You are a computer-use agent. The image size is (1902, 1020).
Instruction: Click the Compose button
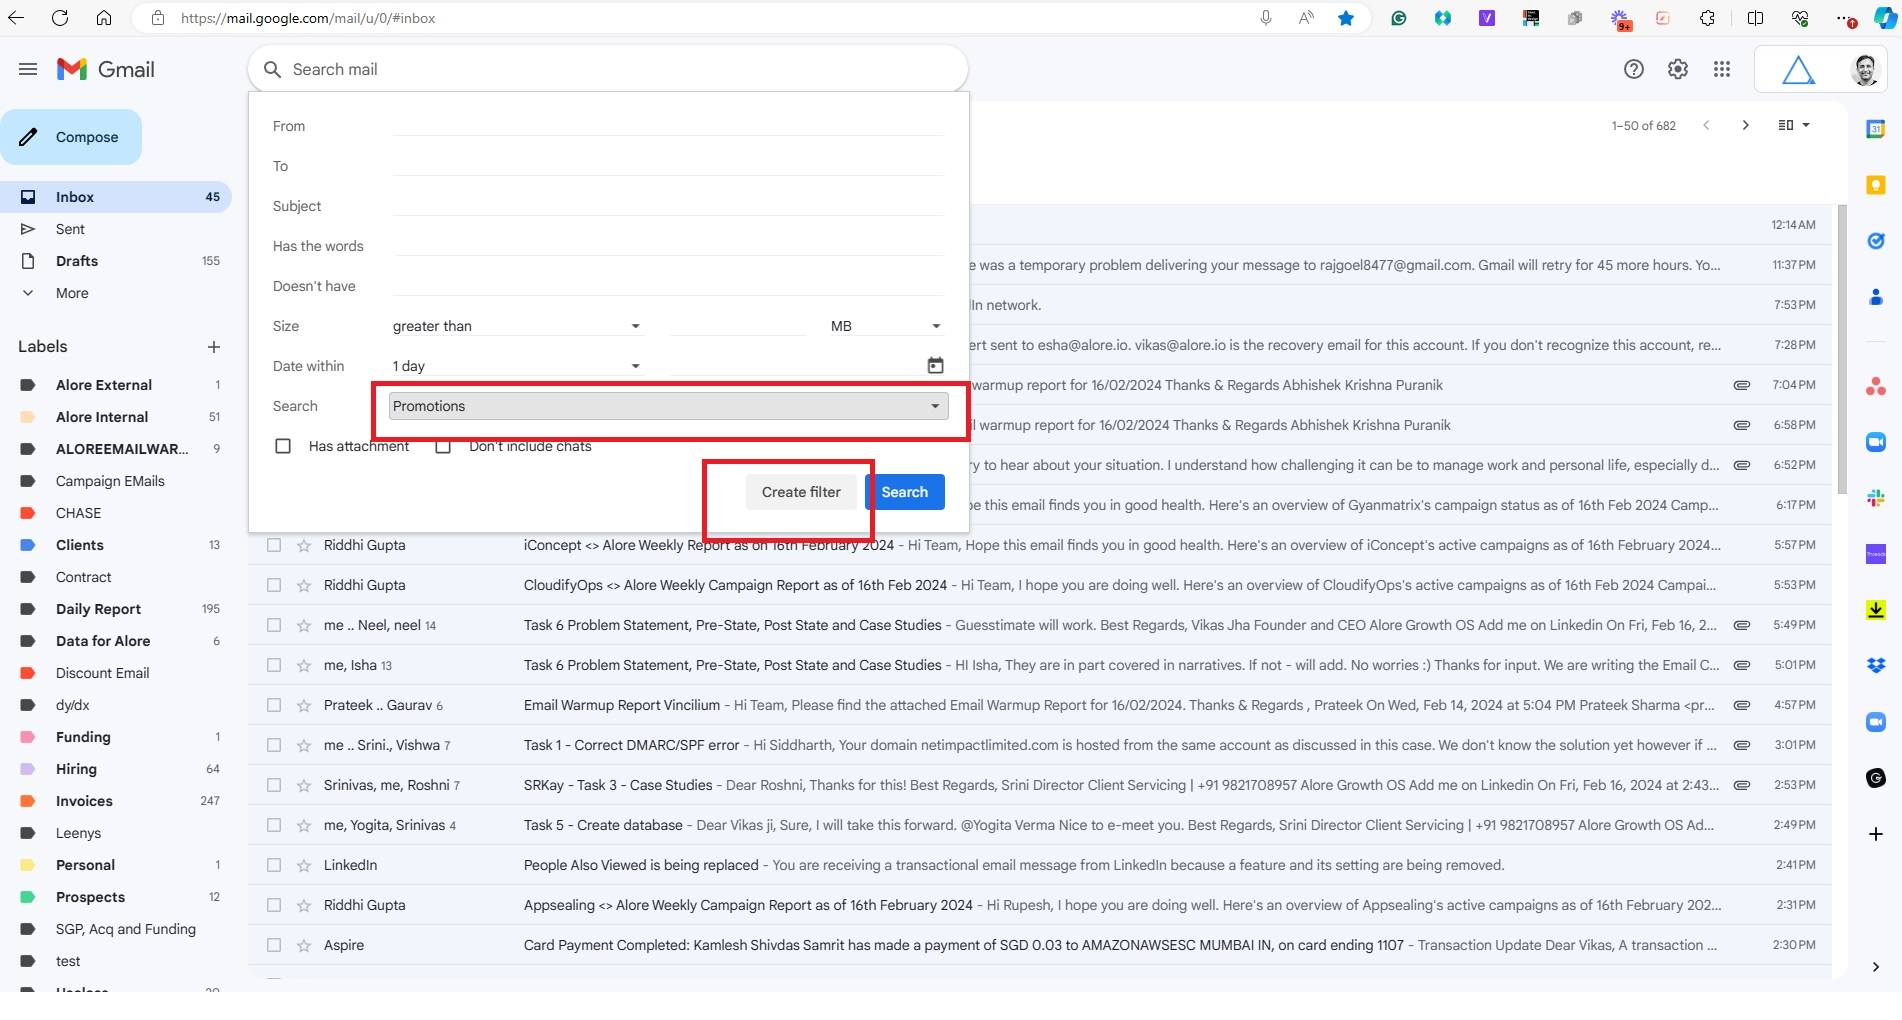[x=71, y=137]
